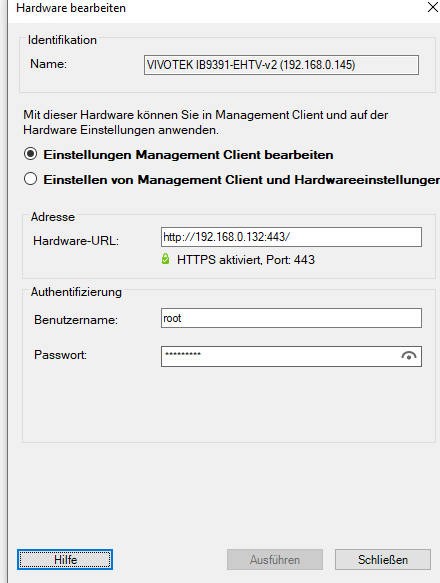Click the greyed Ausführen button
Viewport: 440px width, 583px height.
click(x=275, y=560)
